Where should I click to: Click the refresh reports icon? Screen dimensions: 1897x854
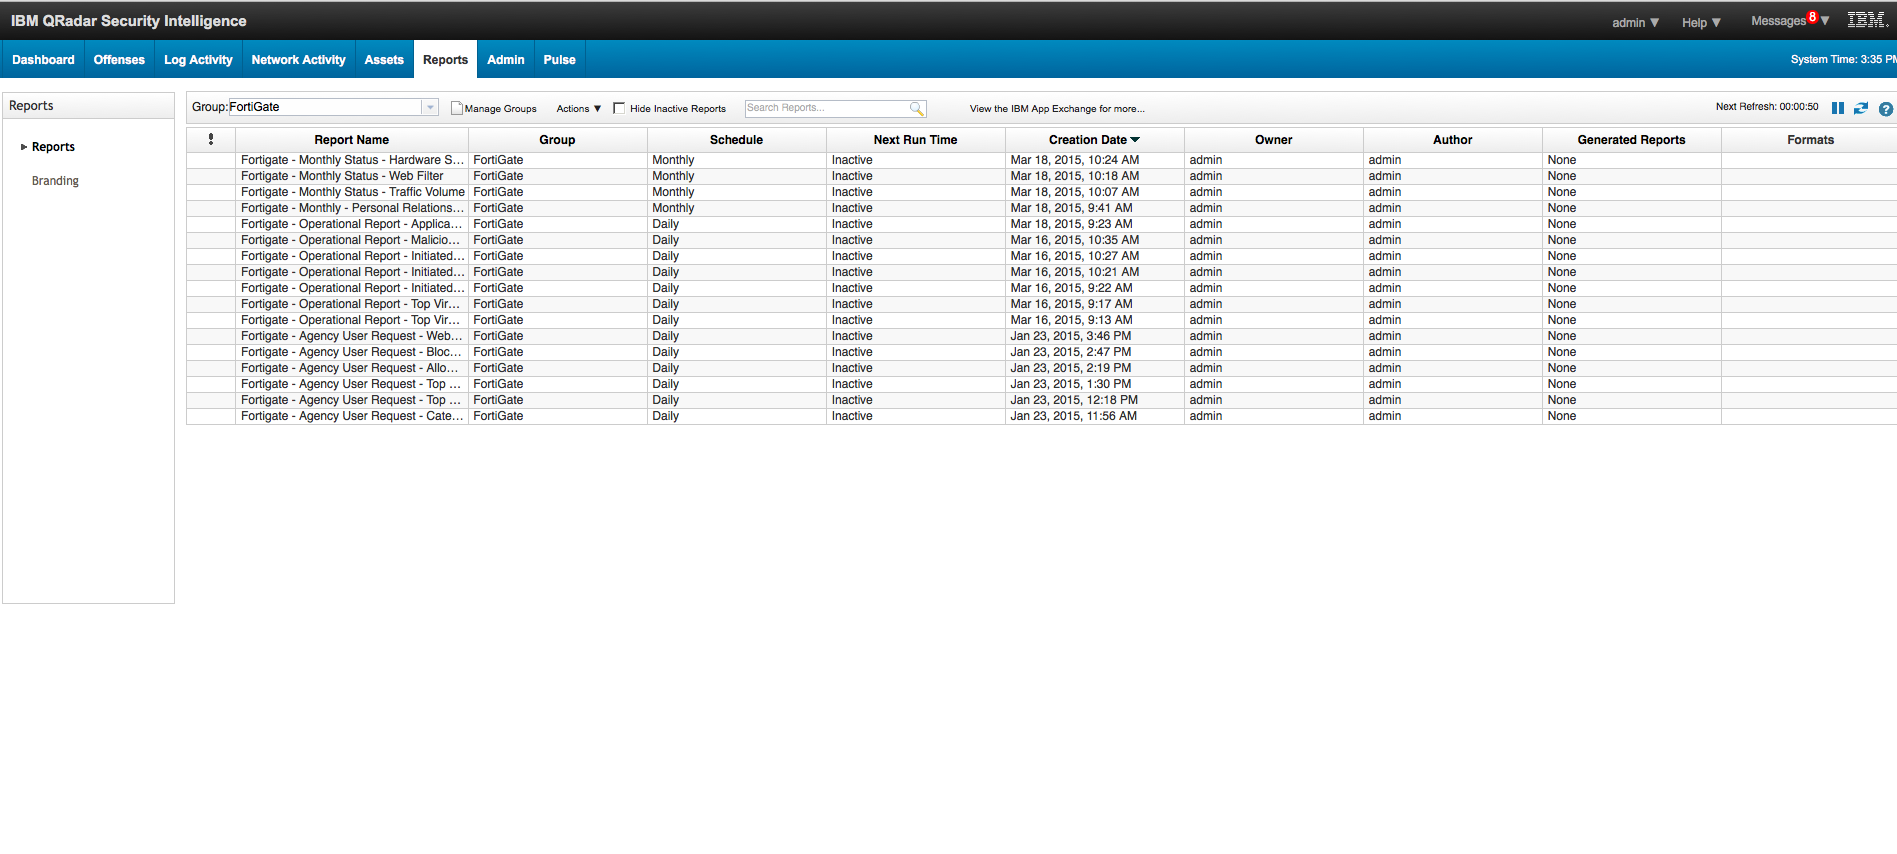(1861, 108)
